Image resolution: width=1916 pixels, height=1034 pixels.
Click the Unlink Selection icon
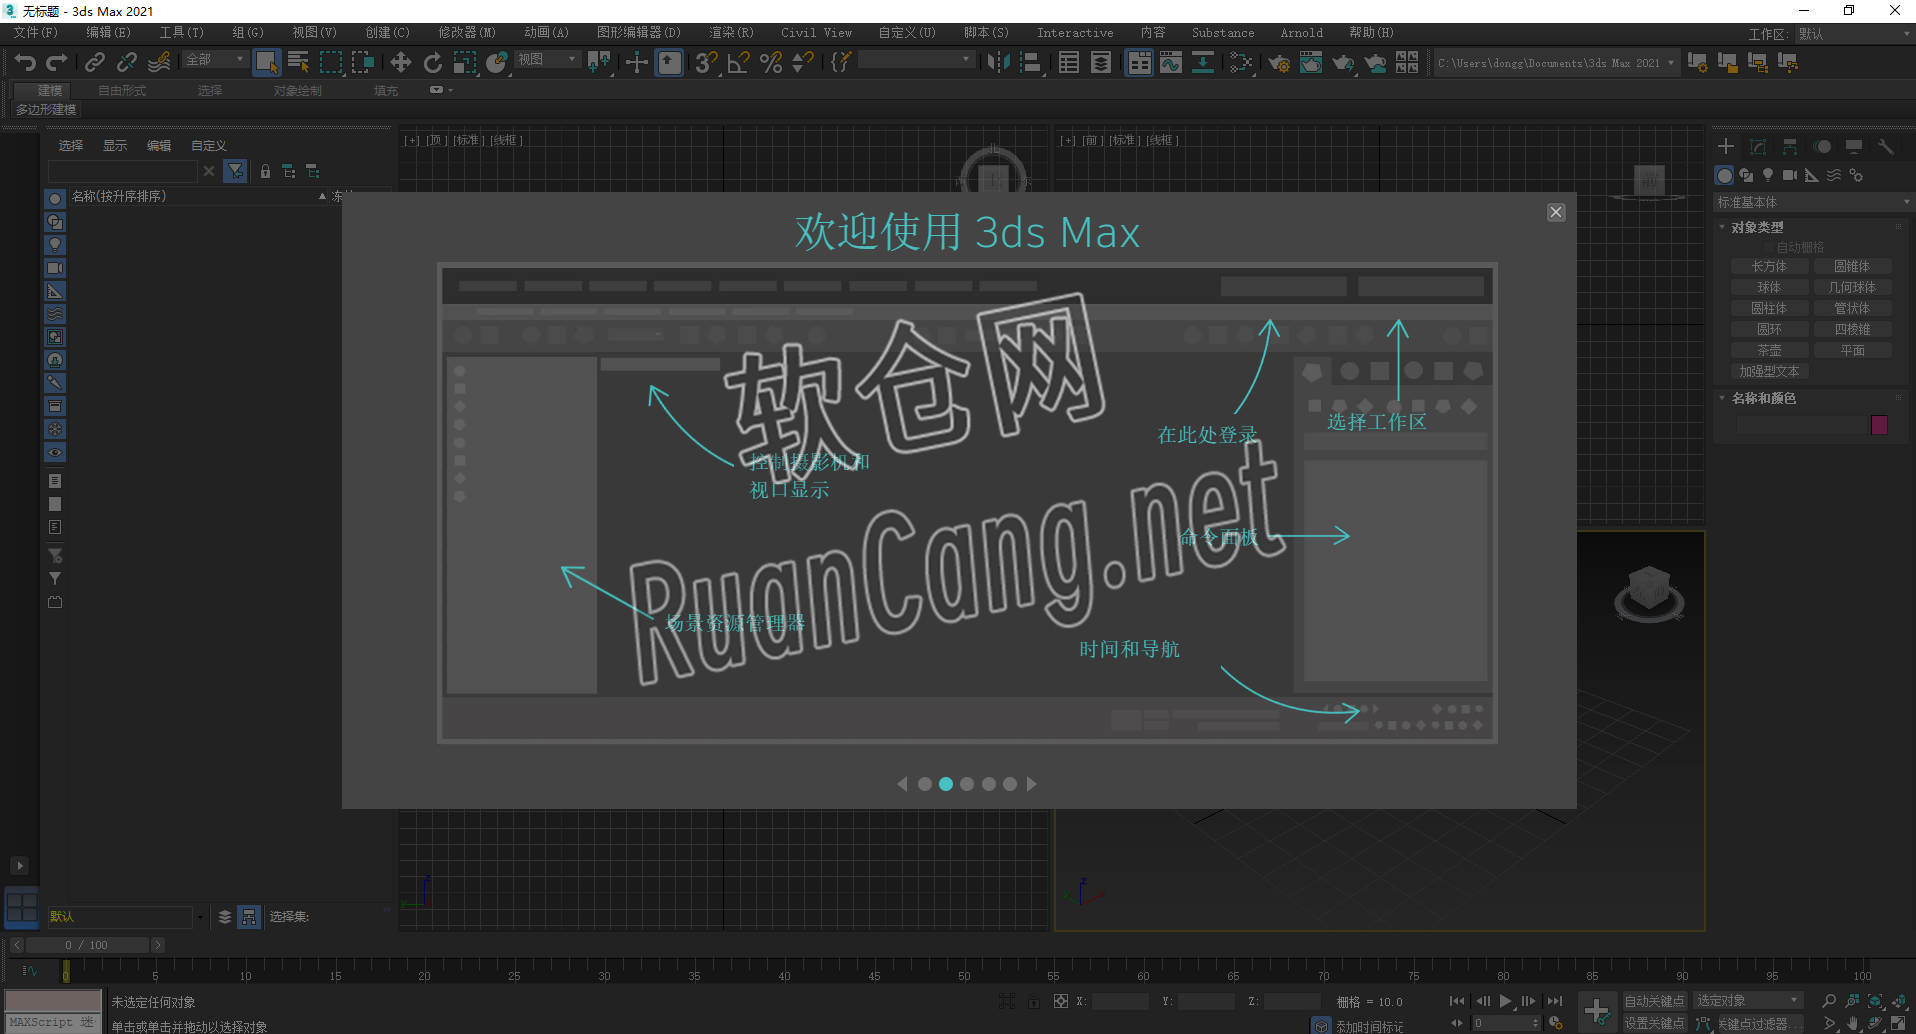coord(126,62)
